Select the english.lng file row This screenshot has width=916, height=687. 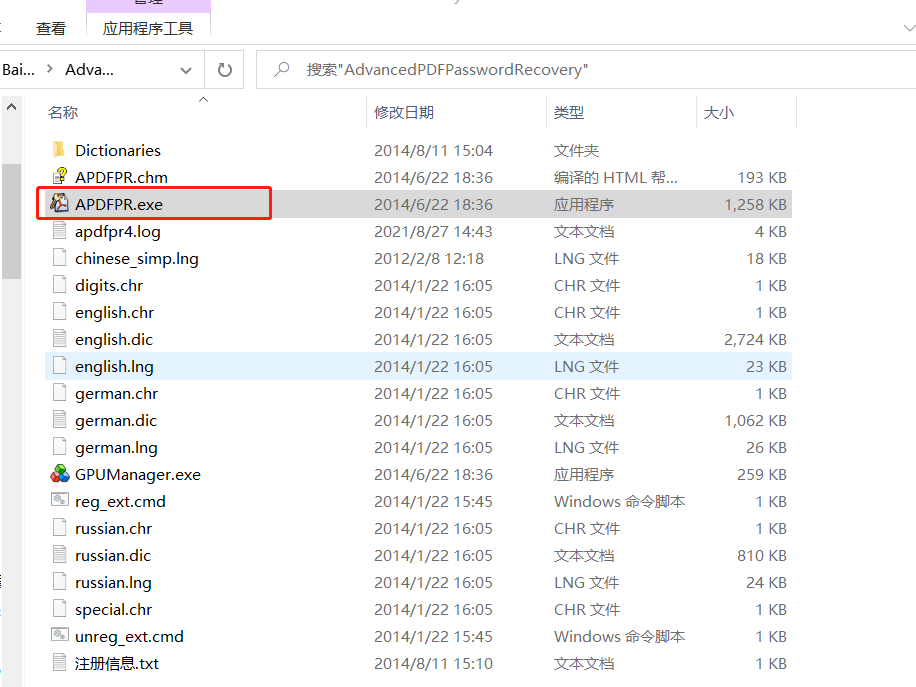114,366
